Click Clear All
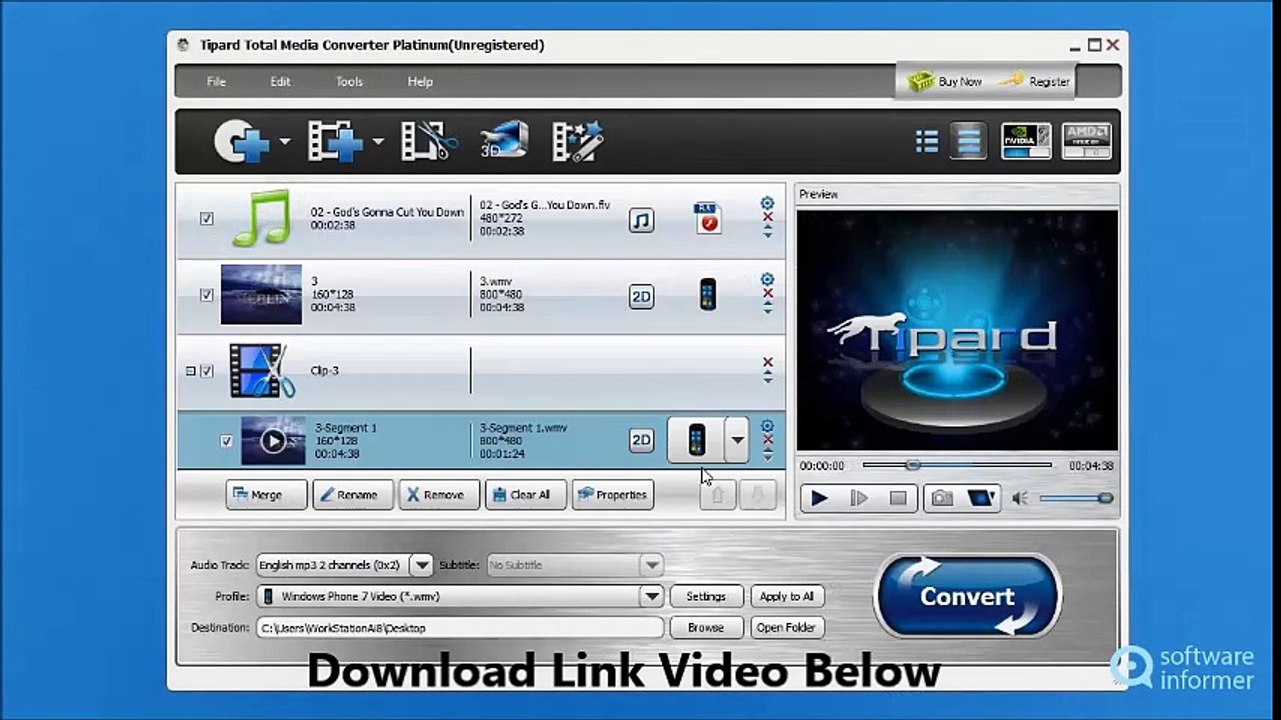Screen dimensions: 1281x720 point(526,495)
